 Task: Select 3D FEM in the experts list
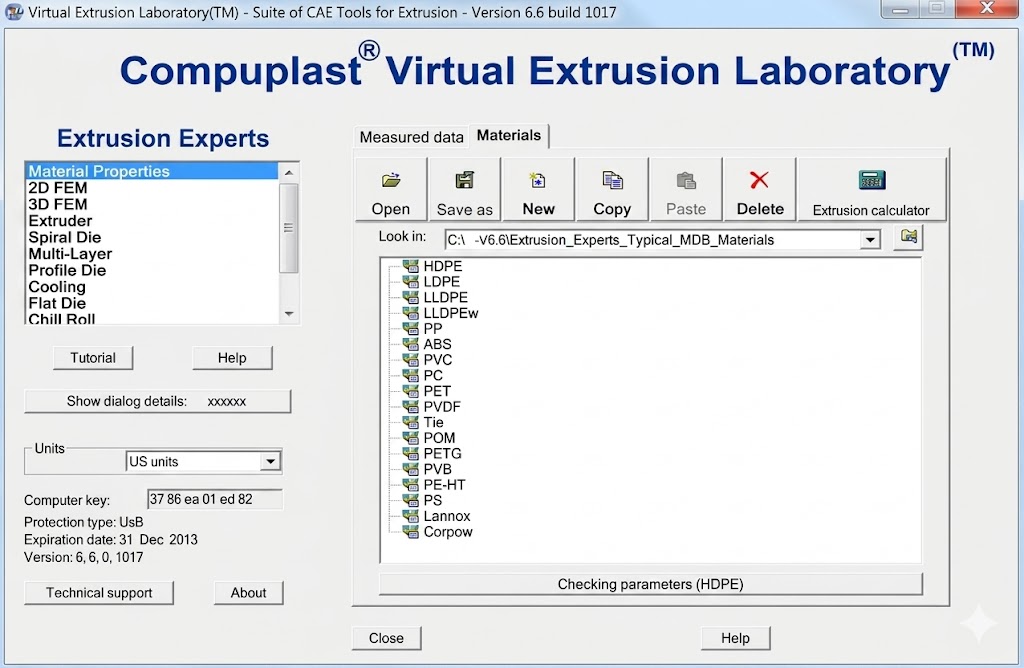pyautogui.click(x=152, y=204)
